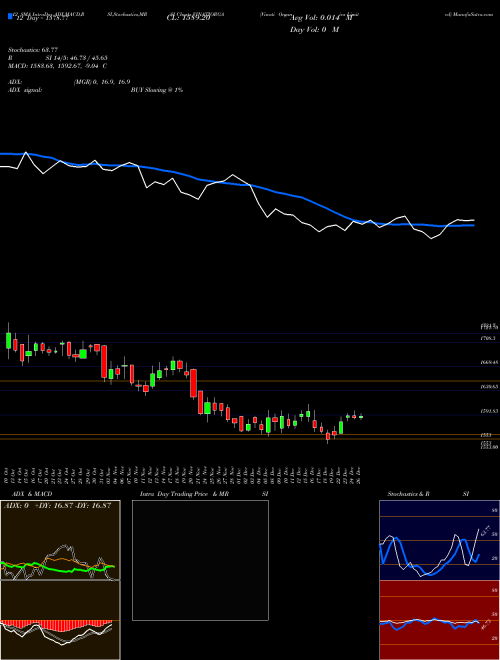Click the 'Avg Vol: 0.014 M' readout
Viewport: 500px width, 660px height.
[322, 18]
